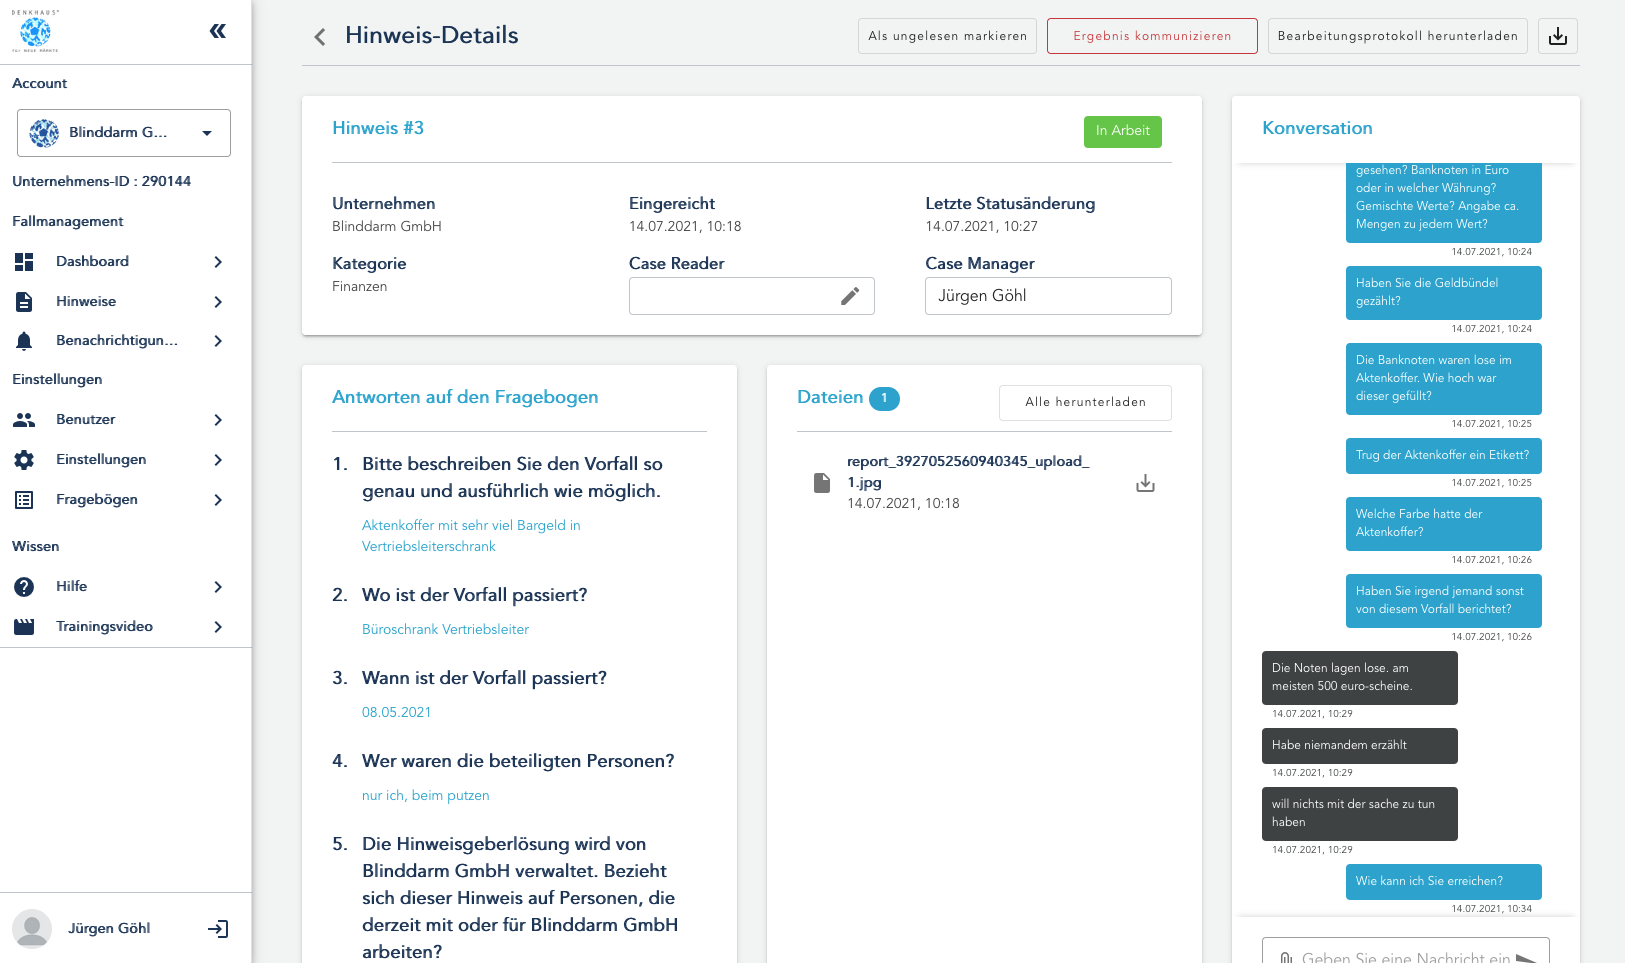Click Alle herunterladen button
The image size is (1625, 963).
(x=1085, y=402)
